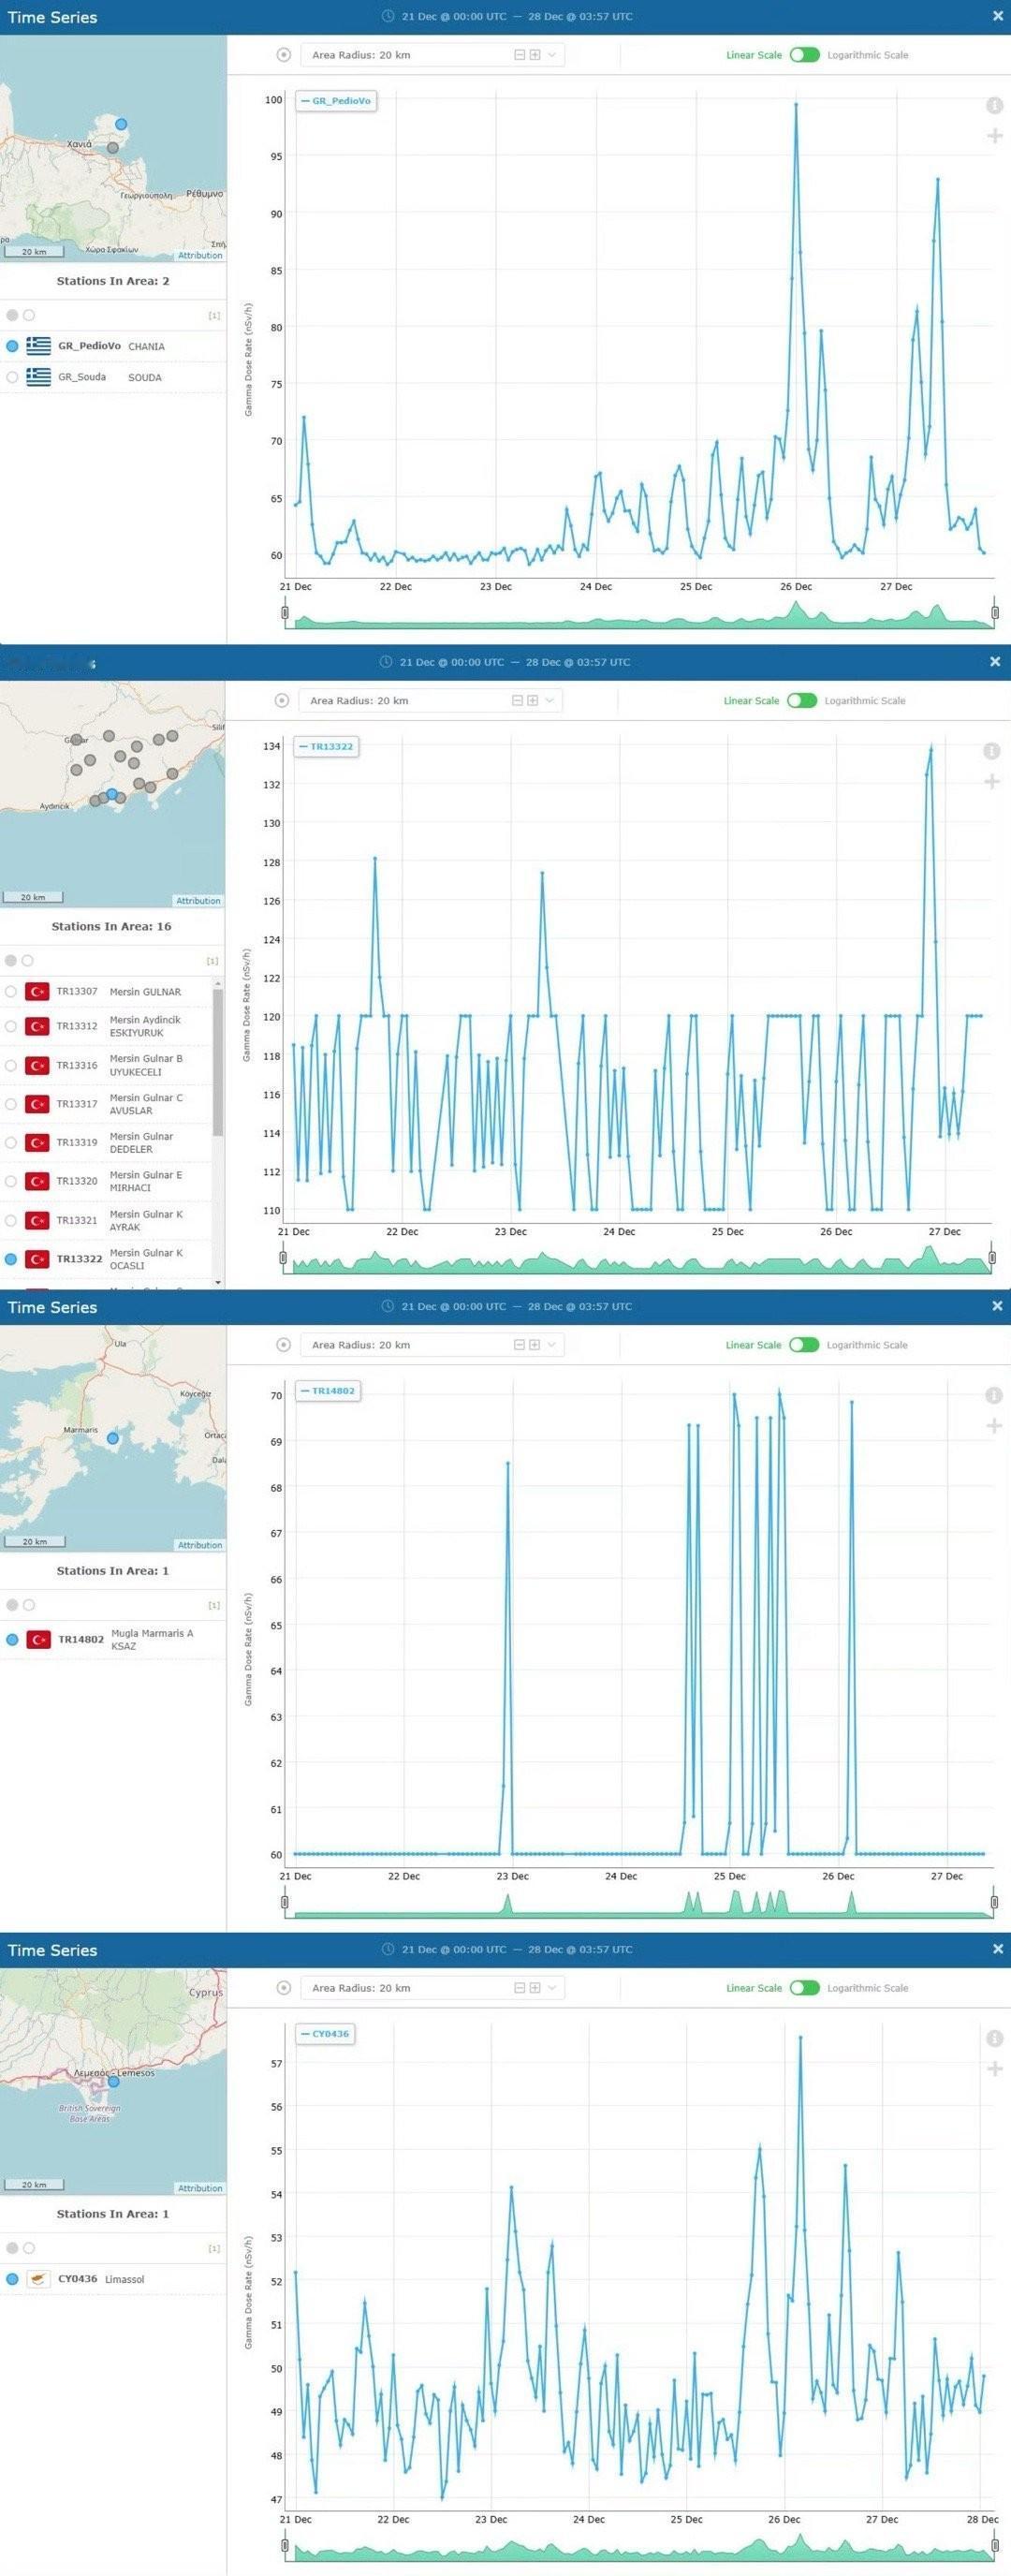Screen dimensions: 1011x2576
Task: Click the clock icon in the TR14802 panel header
Action: click(389, 1306)
